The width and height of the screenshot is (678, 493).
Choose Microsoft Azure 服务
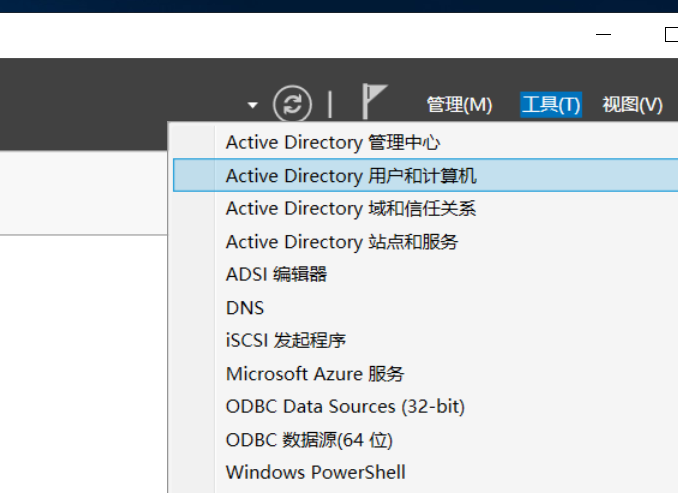pyautogui.click(x=425, y=374)
